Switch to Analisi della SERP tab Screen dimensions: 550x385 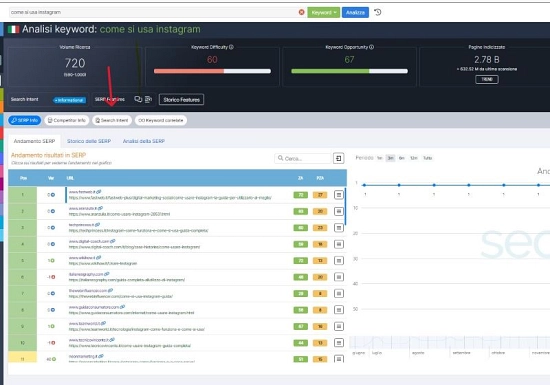pyautogui.click(x=143, y=141)
